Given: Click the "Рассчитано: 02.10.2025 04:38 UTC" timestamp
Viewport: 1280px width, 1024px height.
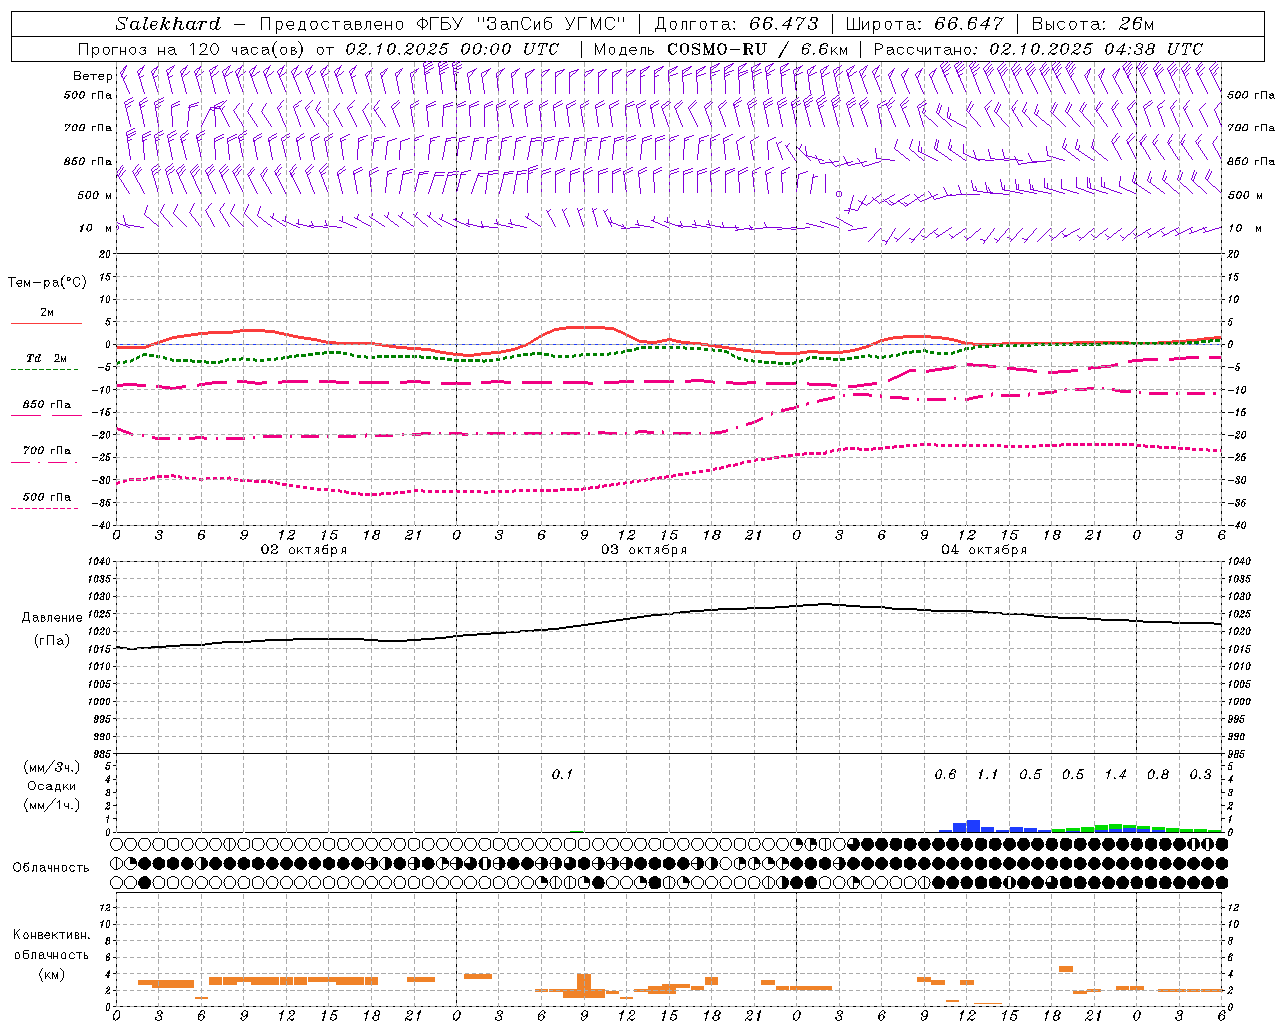Looking at the screenshot, I should click(1038, 49).
